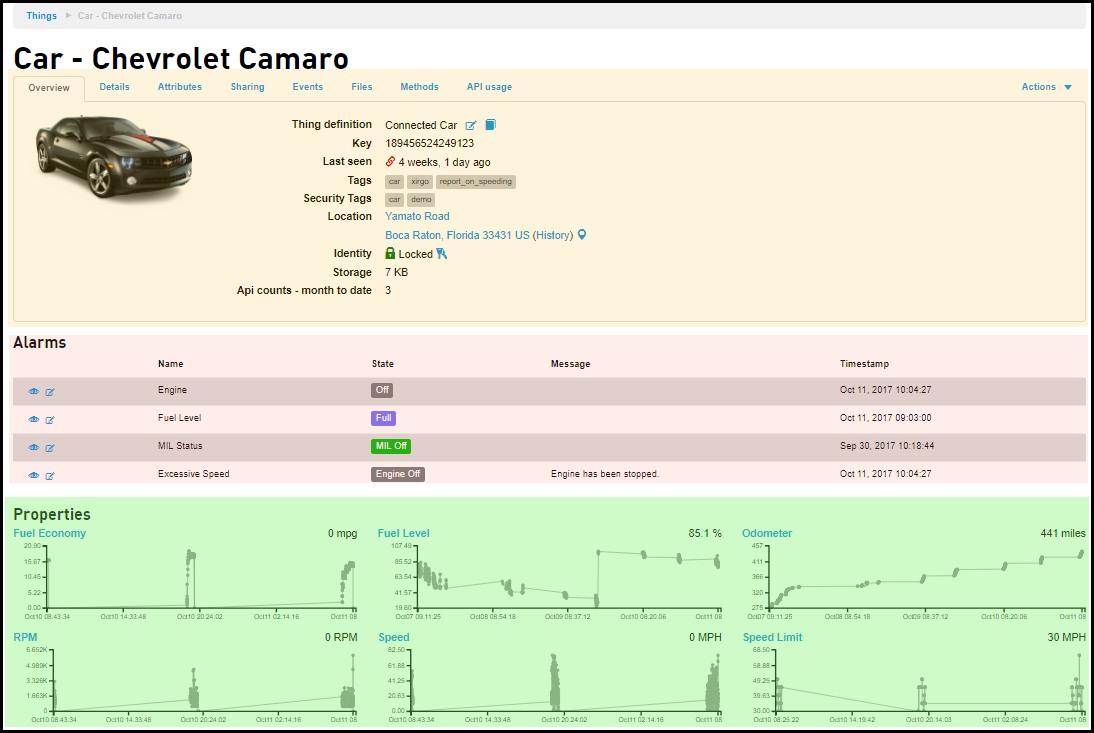
Task: Click the '85.1 %' fuel level value
Action: (x=705, y=533)
